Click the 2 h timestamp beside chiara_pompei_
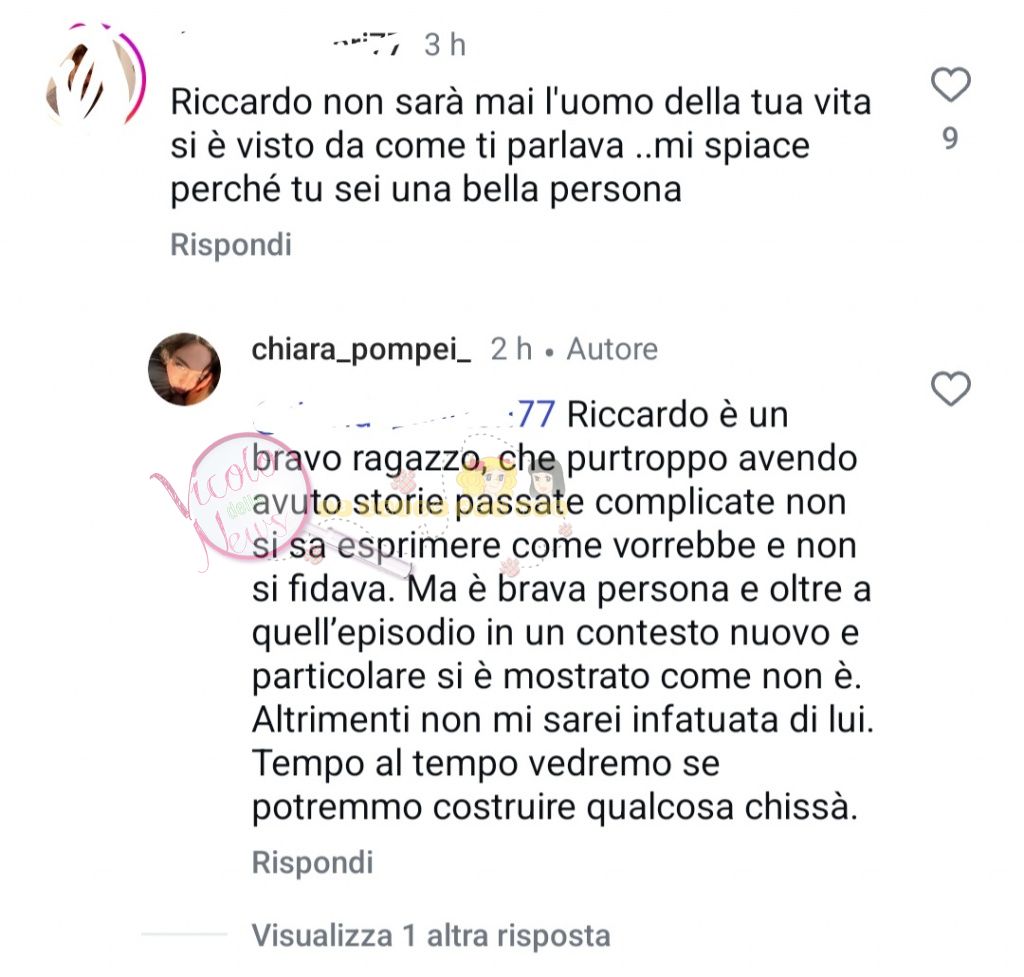1024x977 pixels. tap(511, 349)
